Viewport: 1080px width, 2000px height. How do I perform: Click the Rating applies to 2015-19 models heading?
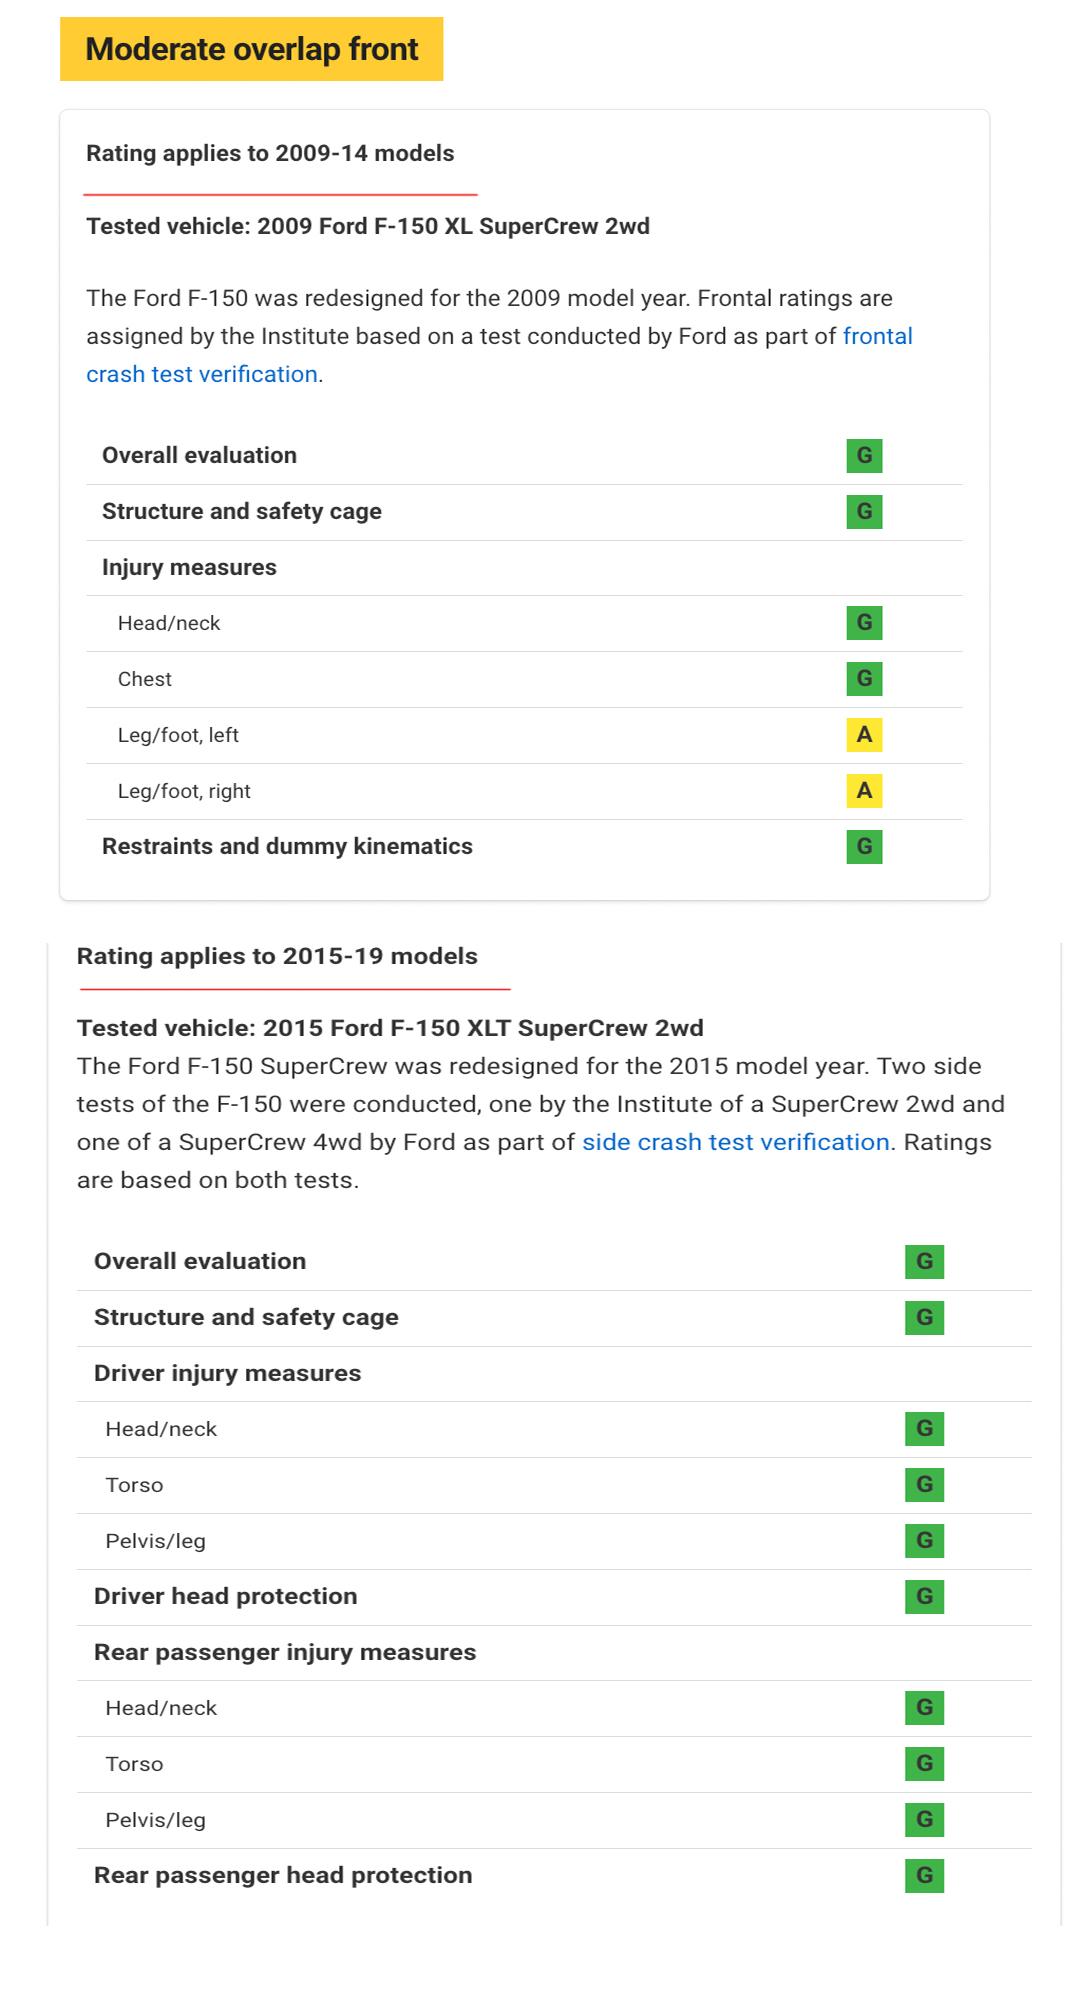[277, 956]
